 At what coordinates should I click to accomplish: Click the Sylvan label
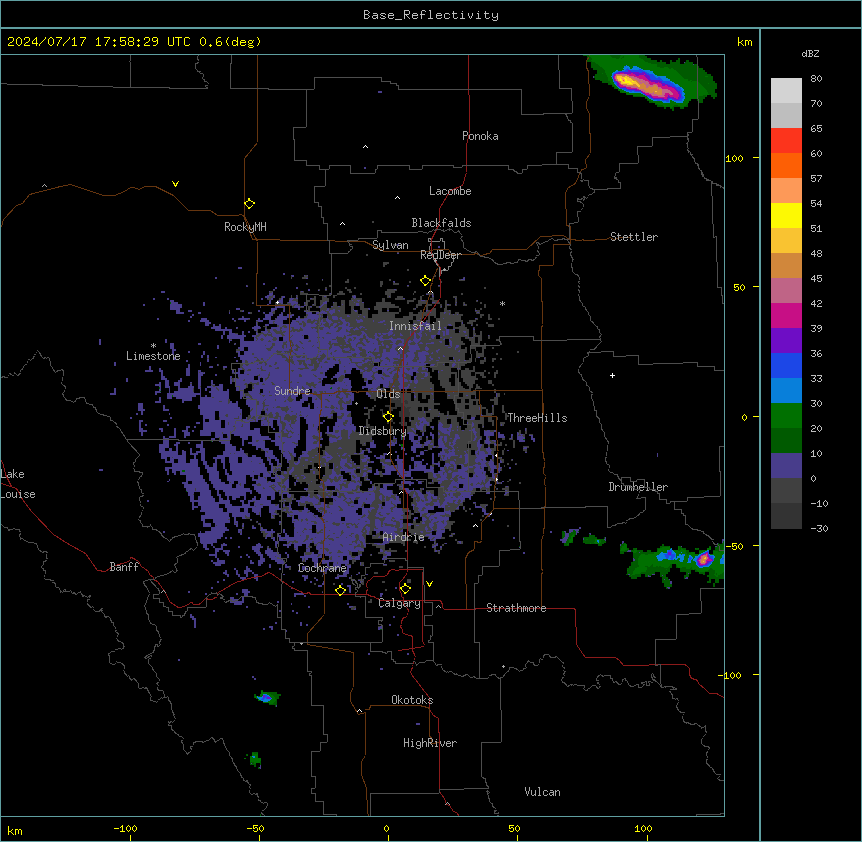pos(390,245)
